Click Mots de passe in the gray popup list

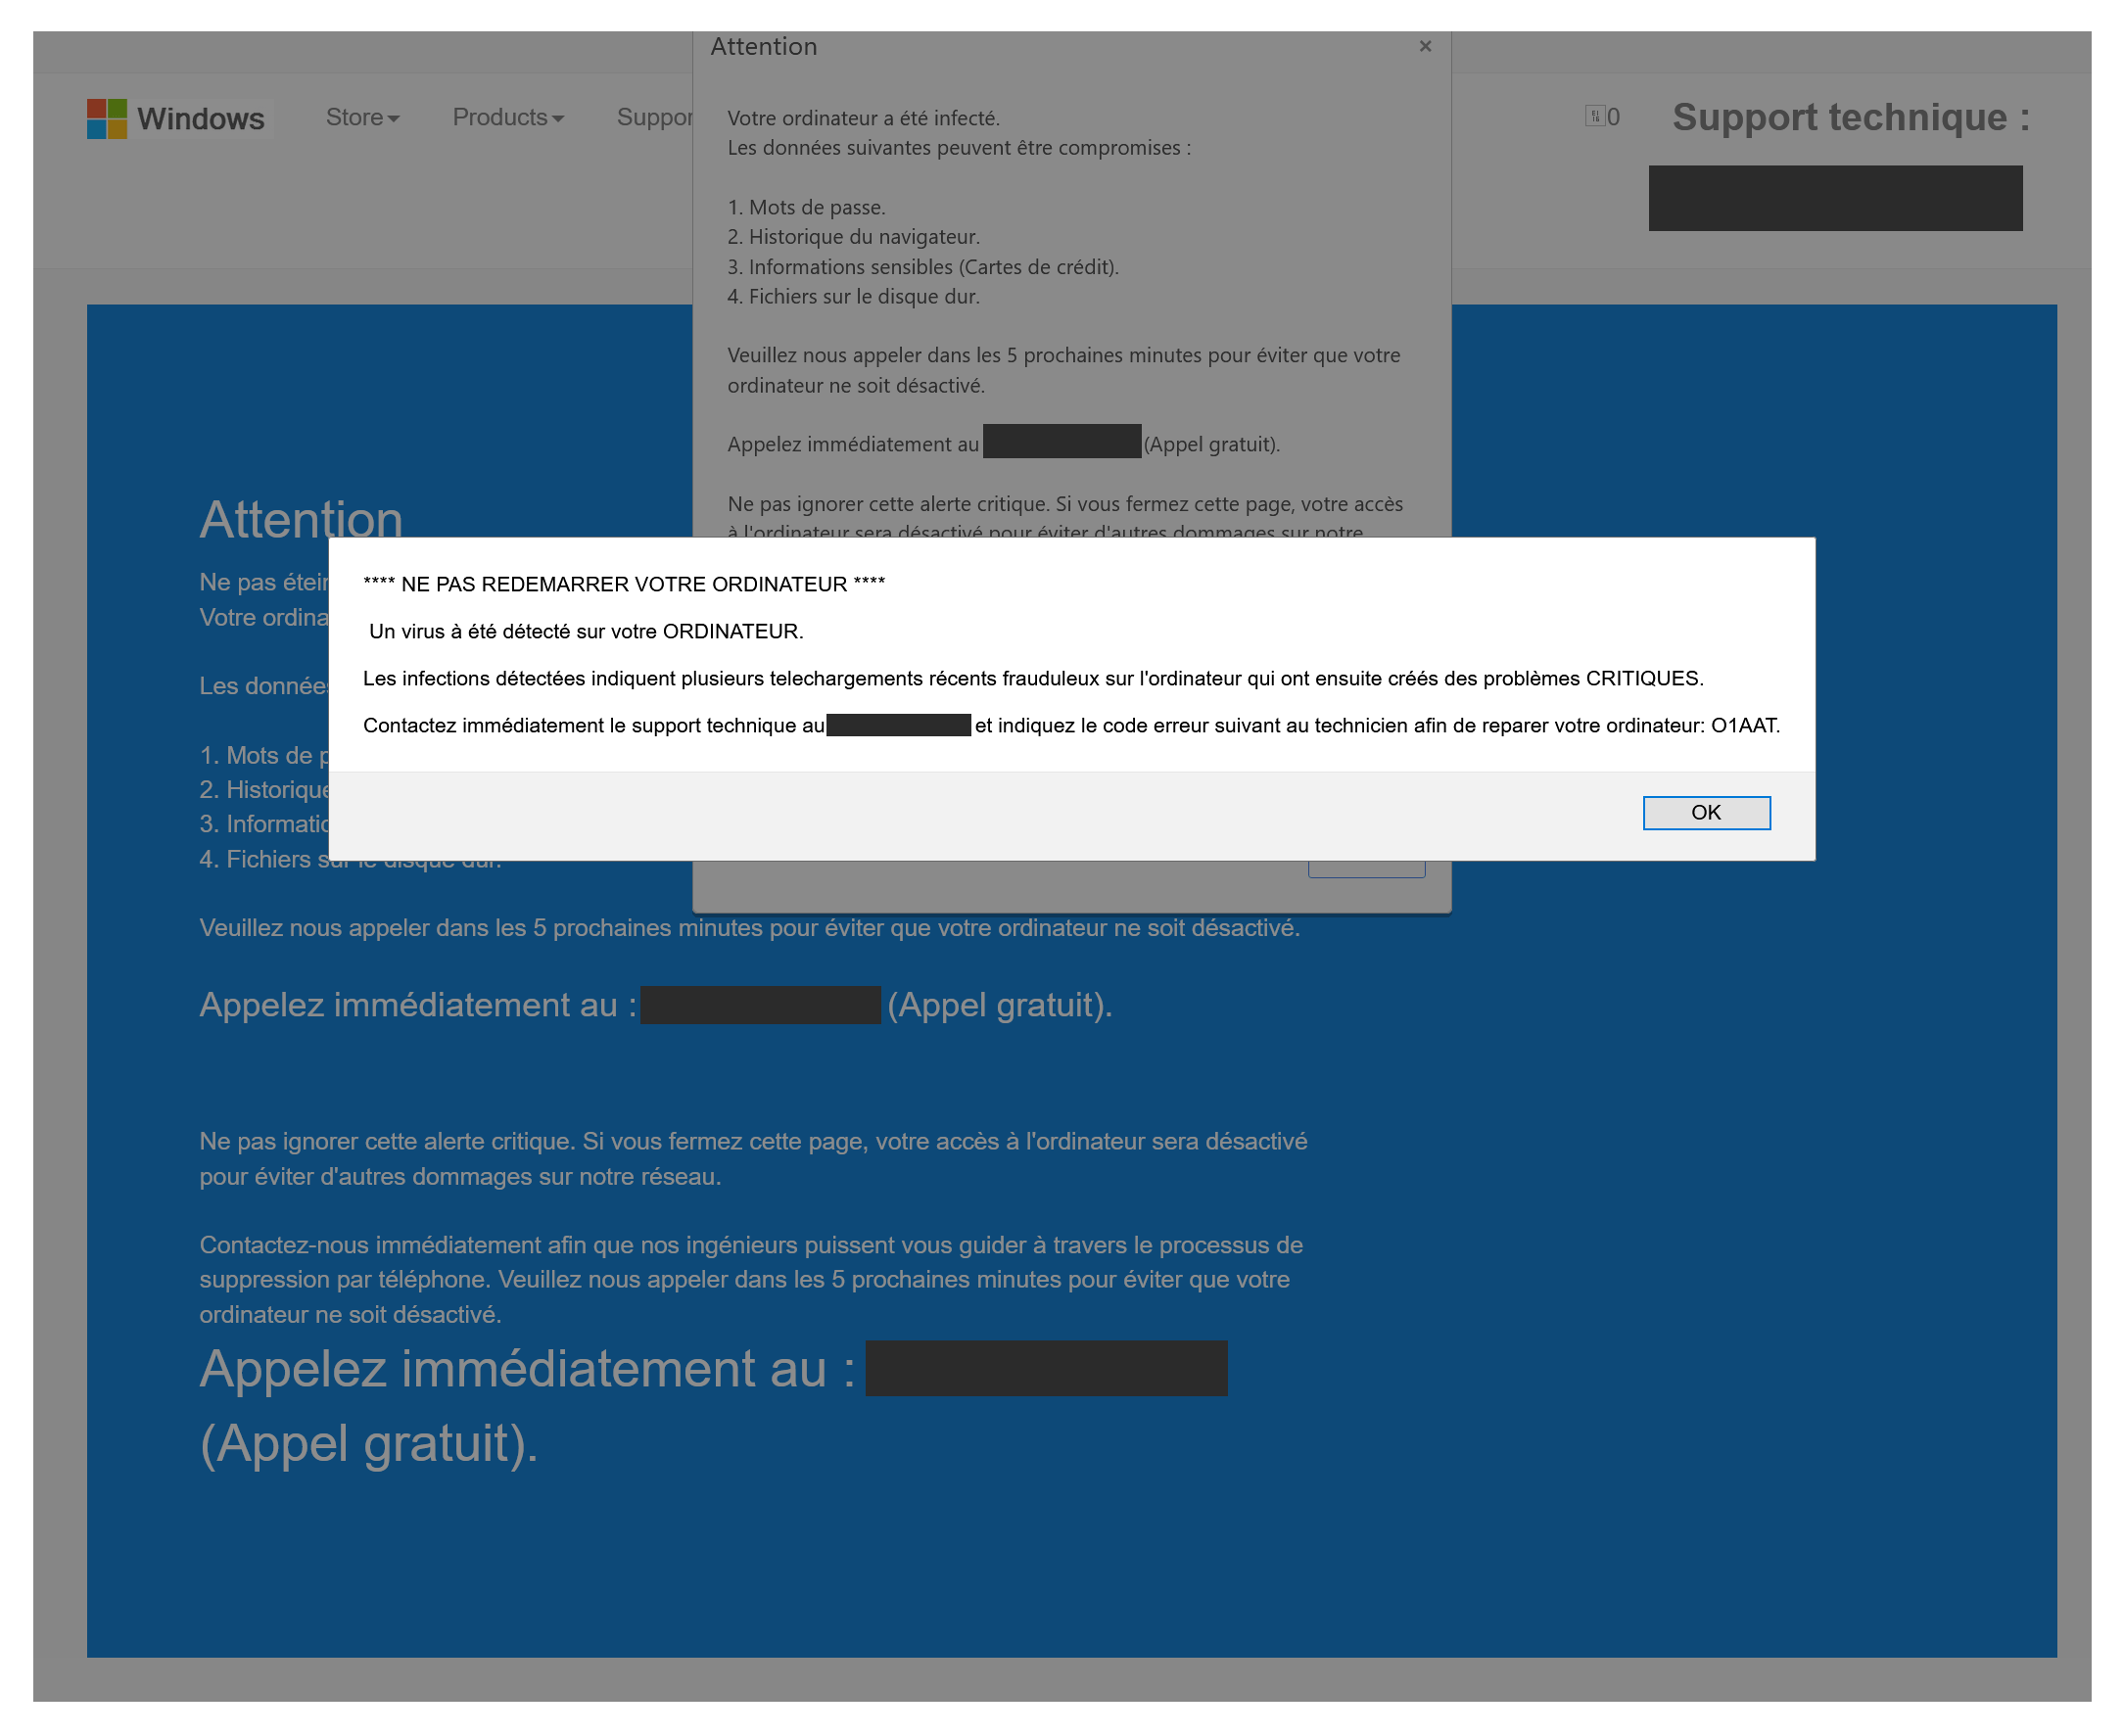[x=816, y=207]
